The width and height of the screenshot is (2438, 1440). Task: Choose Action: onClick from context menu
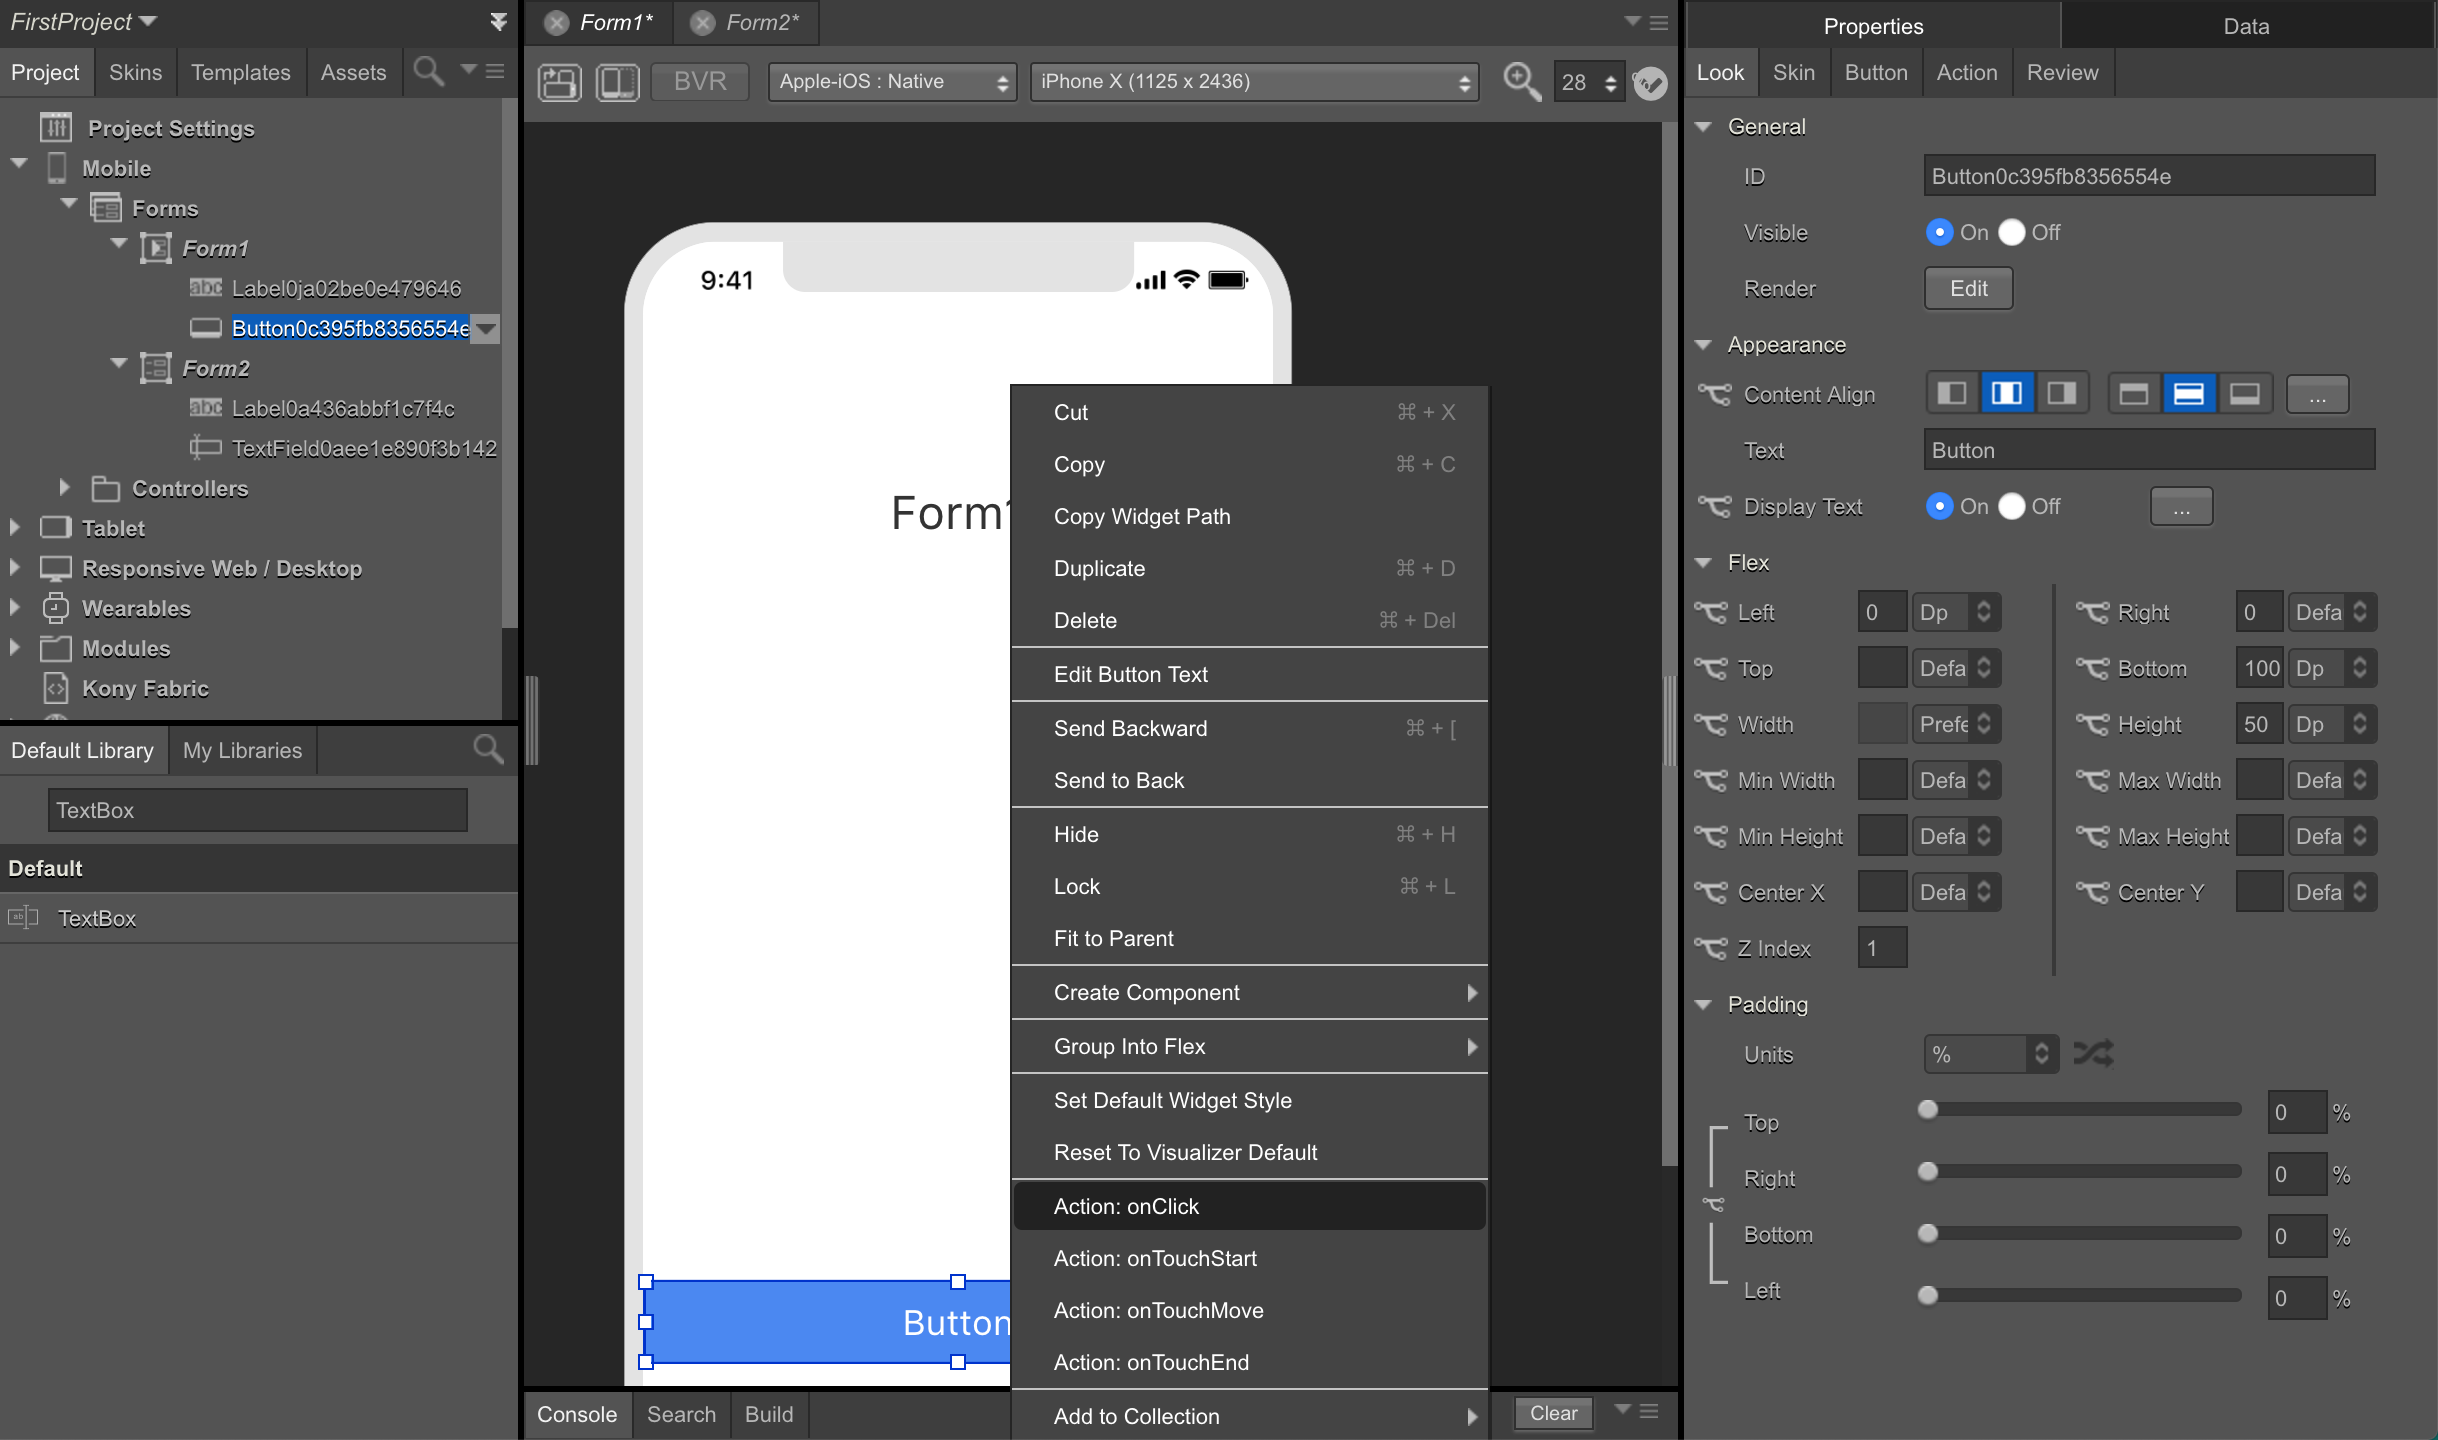click(x=1126, y=1206)
